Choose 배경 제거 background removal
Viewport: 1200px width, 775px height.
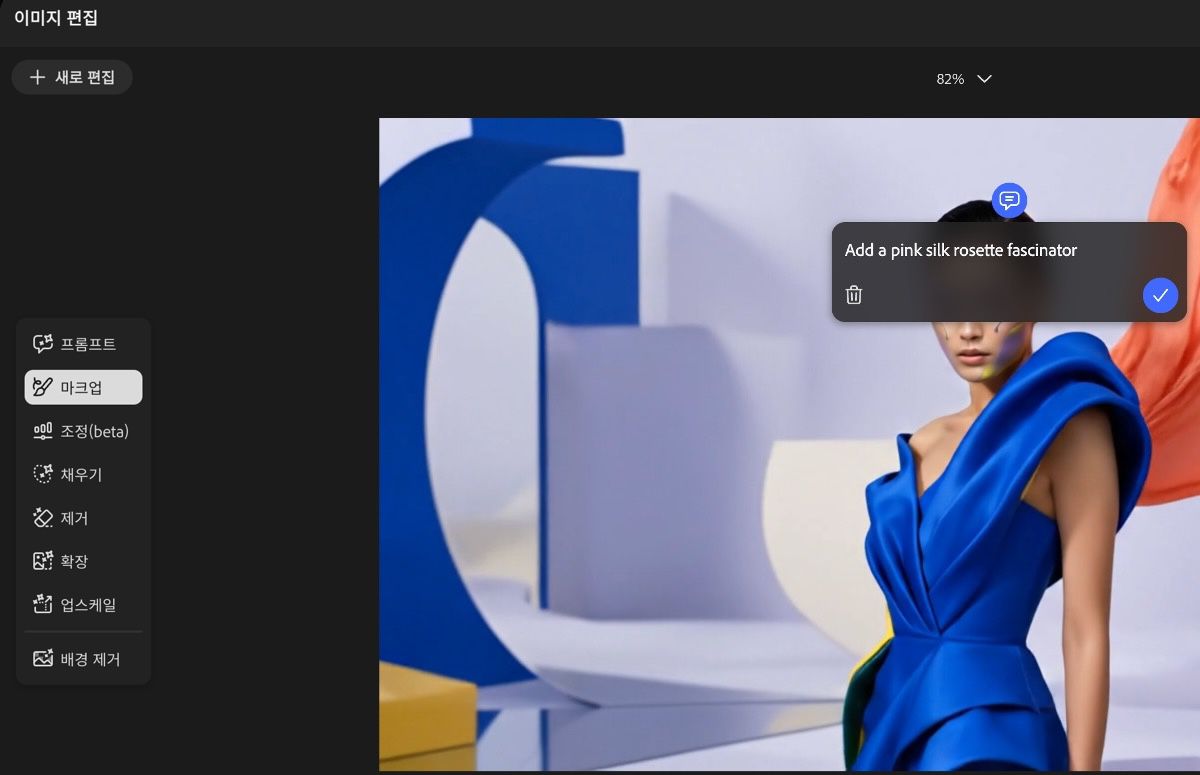84,659
